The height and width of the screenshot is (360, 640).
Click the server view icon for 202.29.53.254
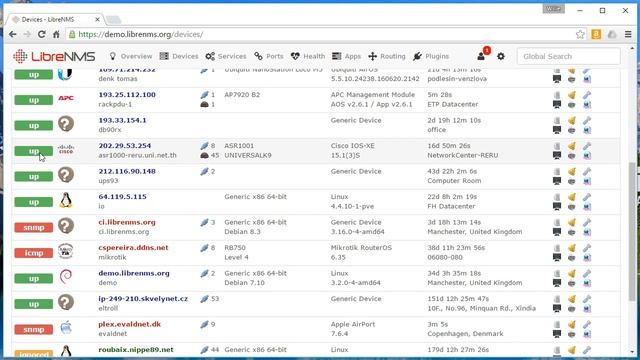[557, 146]
